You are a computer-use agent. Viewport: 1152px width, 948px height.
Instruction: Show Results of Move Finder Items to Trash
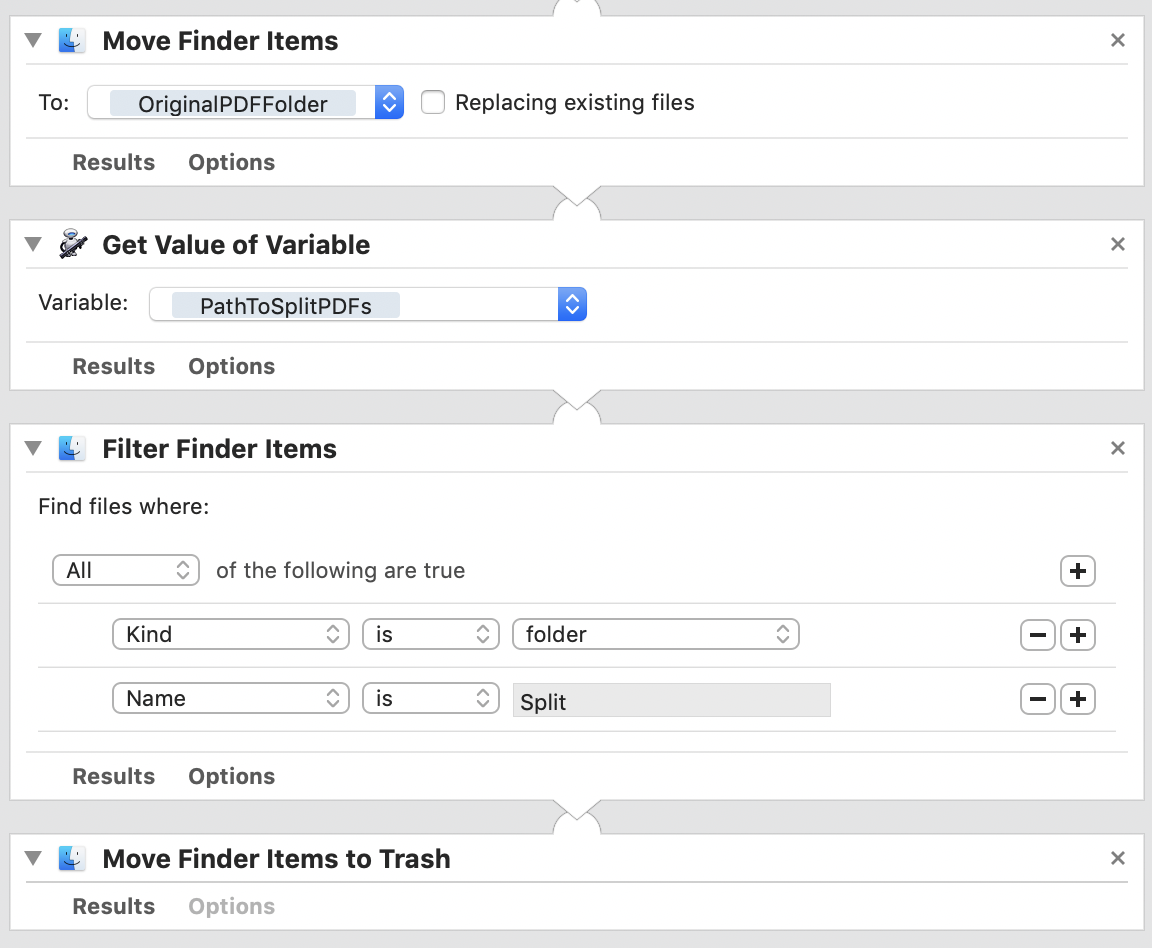113,906
